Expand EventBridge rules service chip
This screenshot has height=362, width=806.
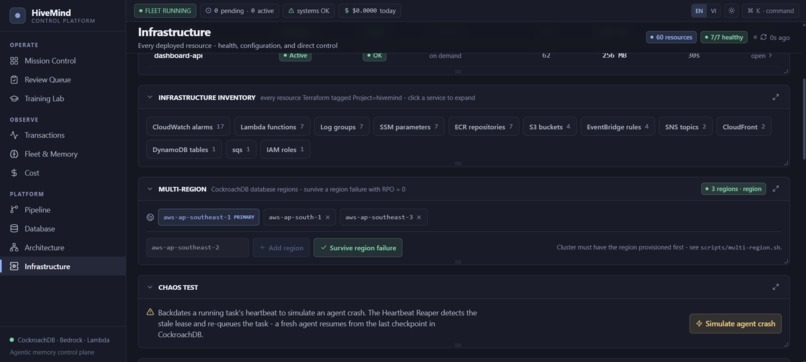tap(618, 126)
